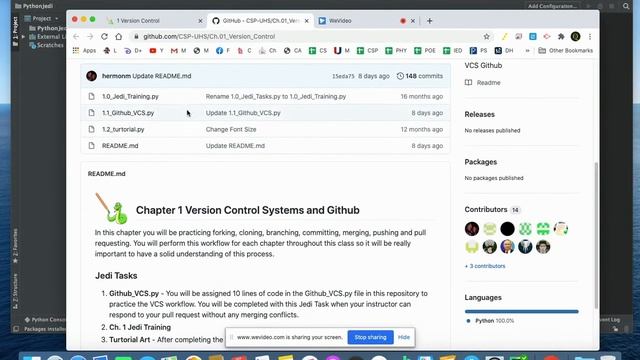Open the Change Font Size commit message
Image resolution: width=640 pixels, height=360 pixels.
tap(231, 129)
